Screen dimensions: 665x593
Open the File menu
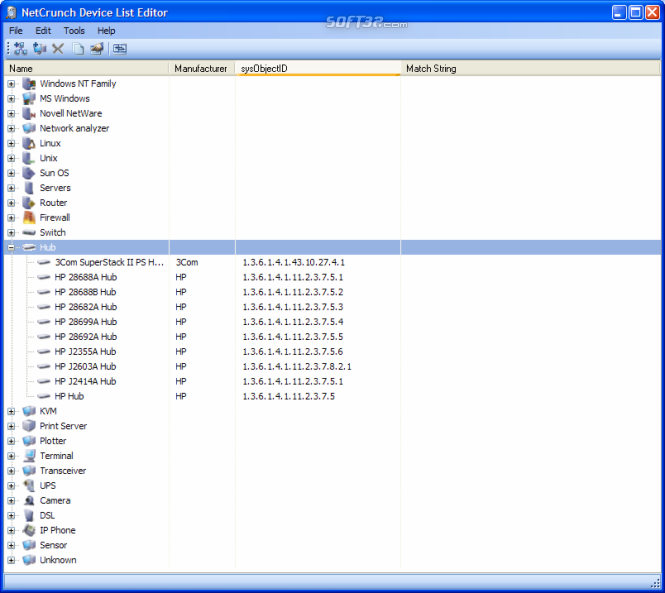pos(16,31)
